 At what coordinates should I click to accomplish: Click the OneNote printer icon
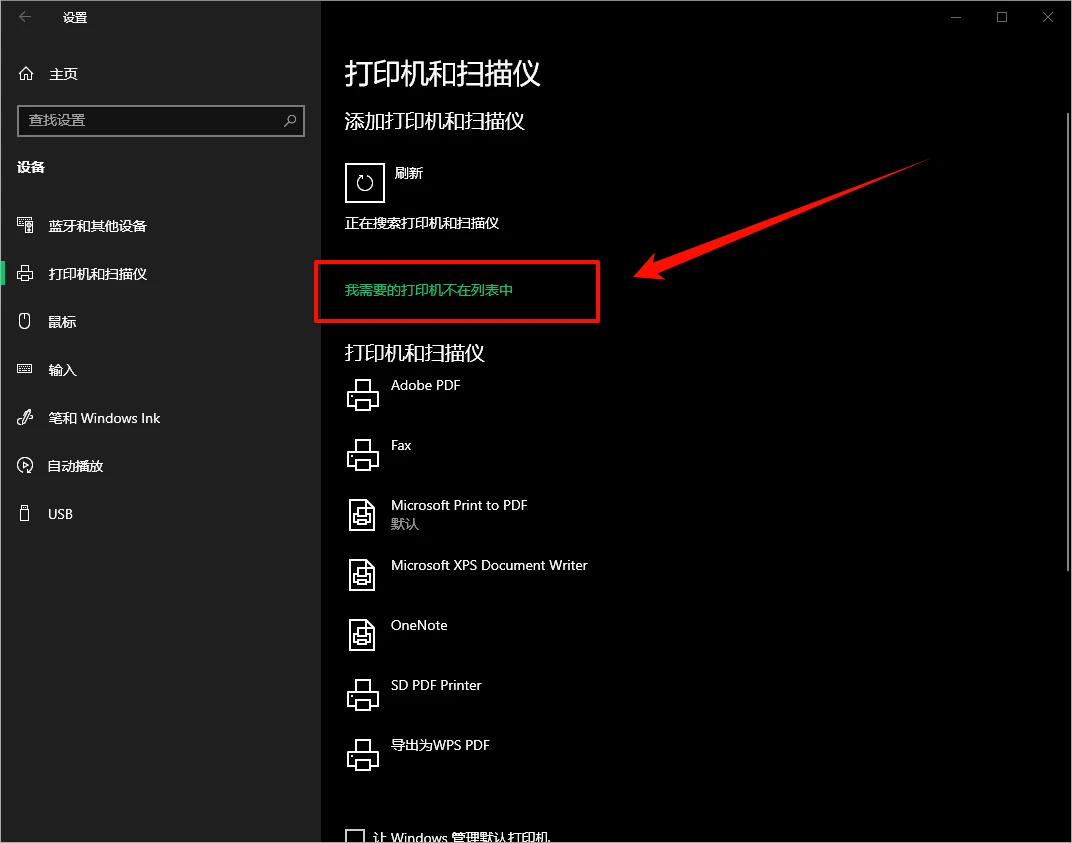pyautogui.click(x=362, y=635)
